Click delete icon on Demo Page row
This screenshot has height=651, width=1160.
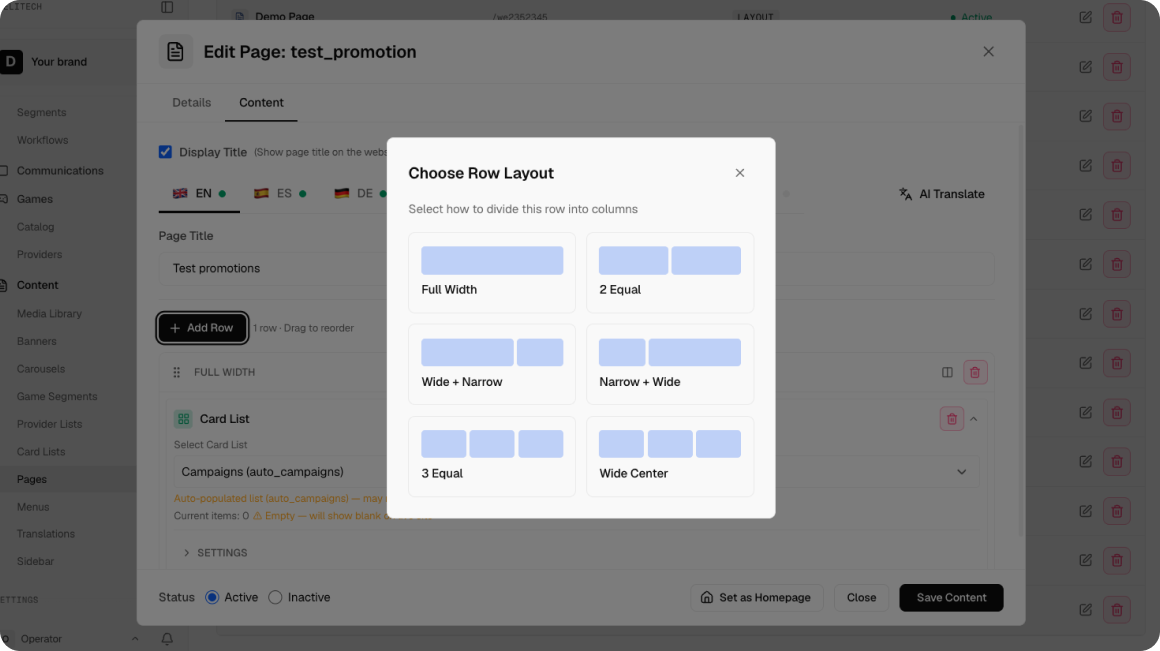point(1117,17)
